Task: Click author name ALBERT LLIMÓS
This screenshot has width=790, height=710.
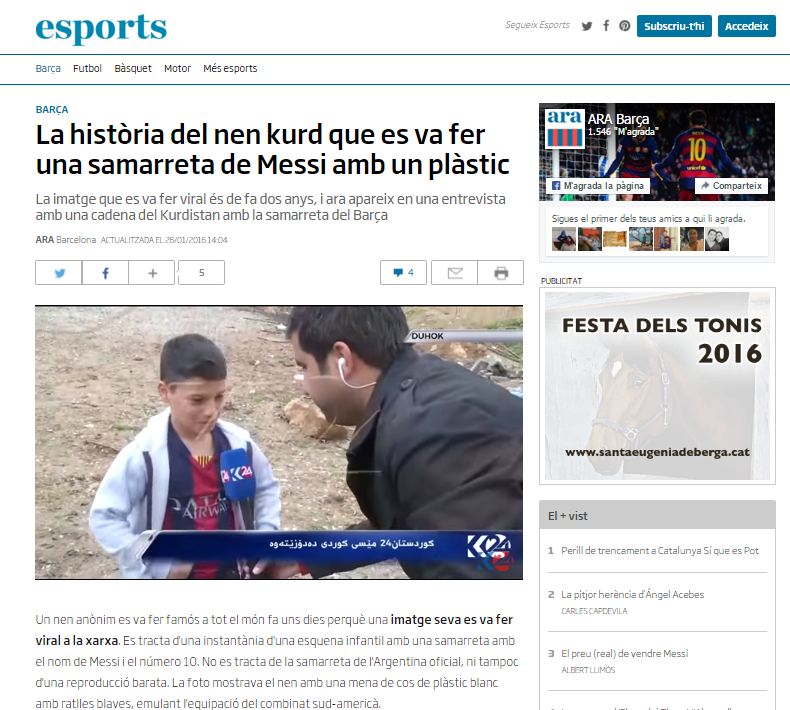Action: tap(588, 670)
